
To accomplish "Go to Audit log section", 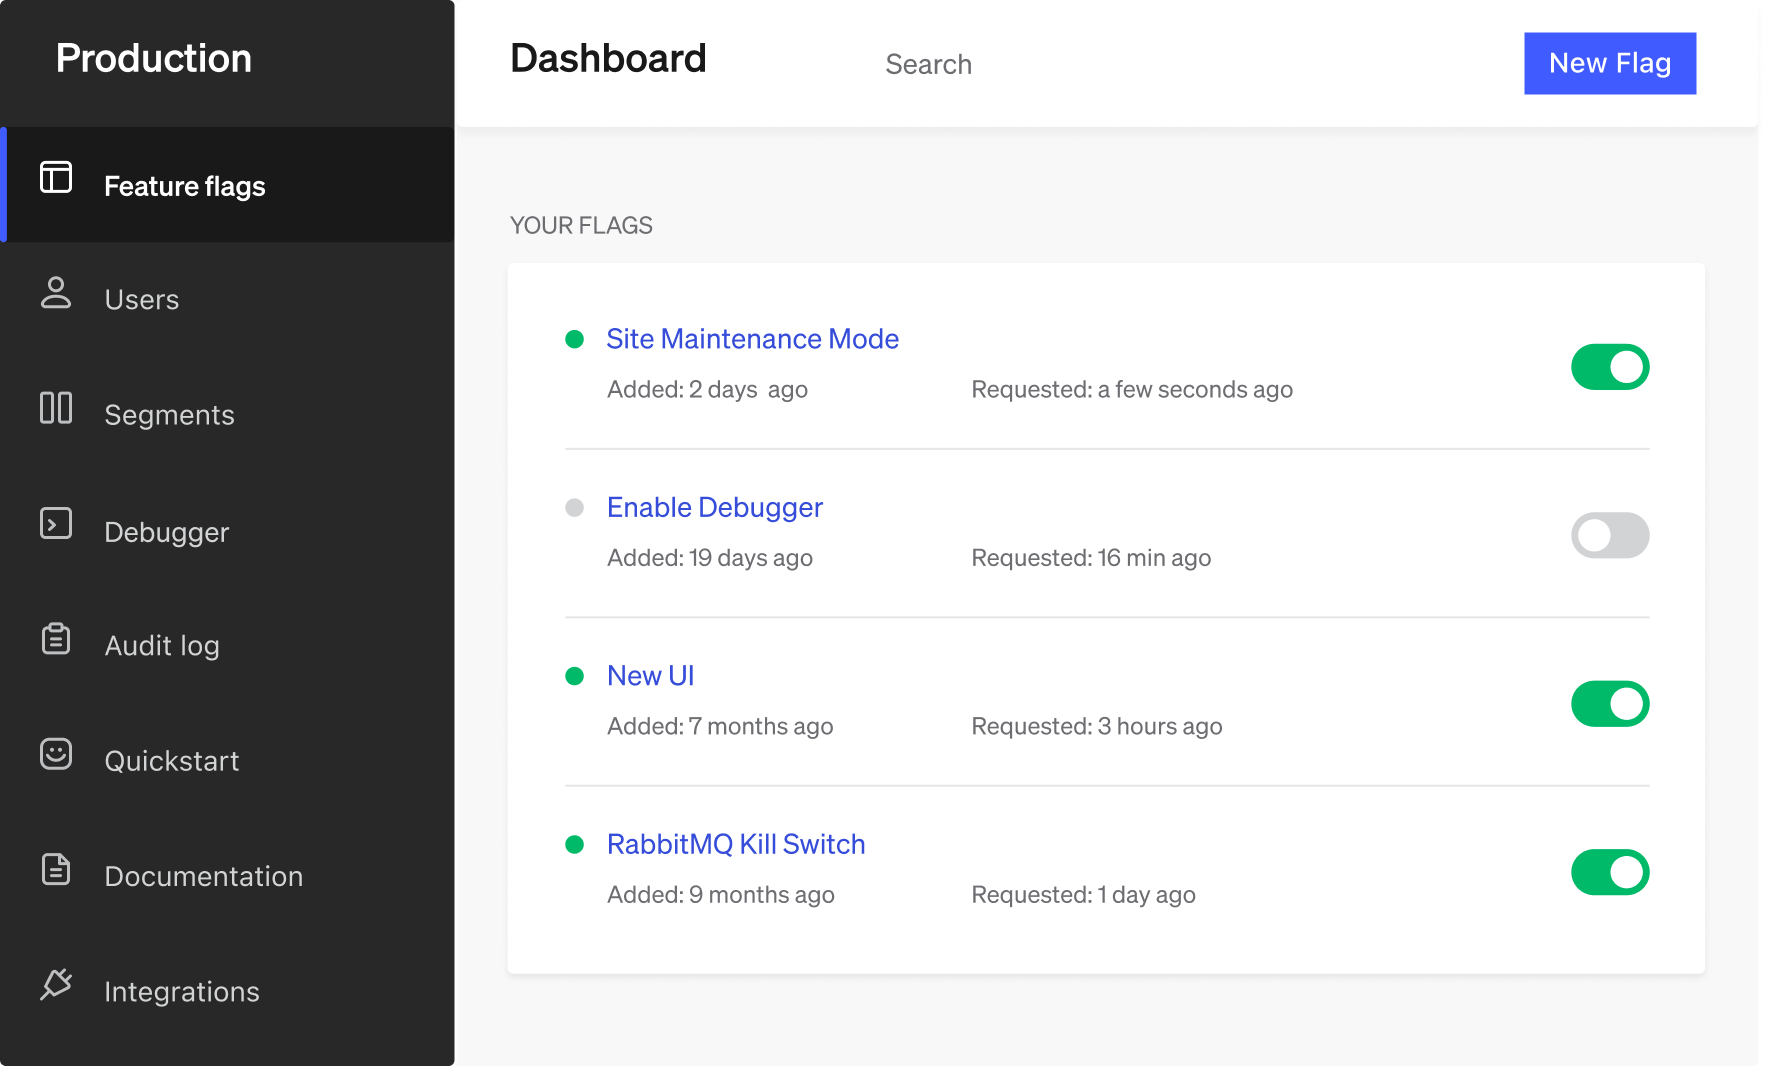I will click(x=162, y=646).
